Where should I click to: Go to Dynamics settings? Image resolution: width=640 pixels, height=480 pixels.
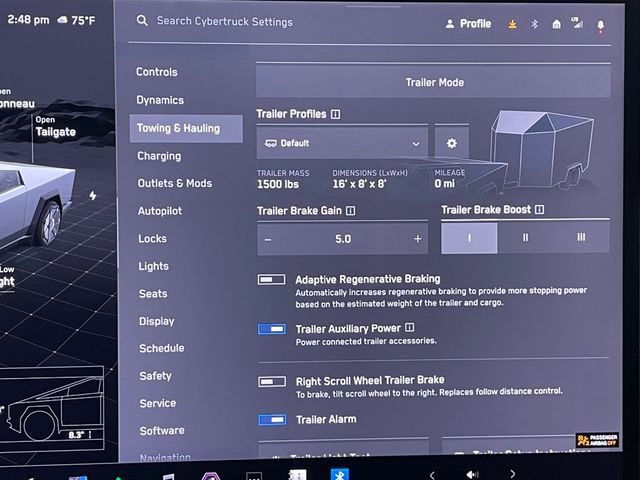pos(160,100)
